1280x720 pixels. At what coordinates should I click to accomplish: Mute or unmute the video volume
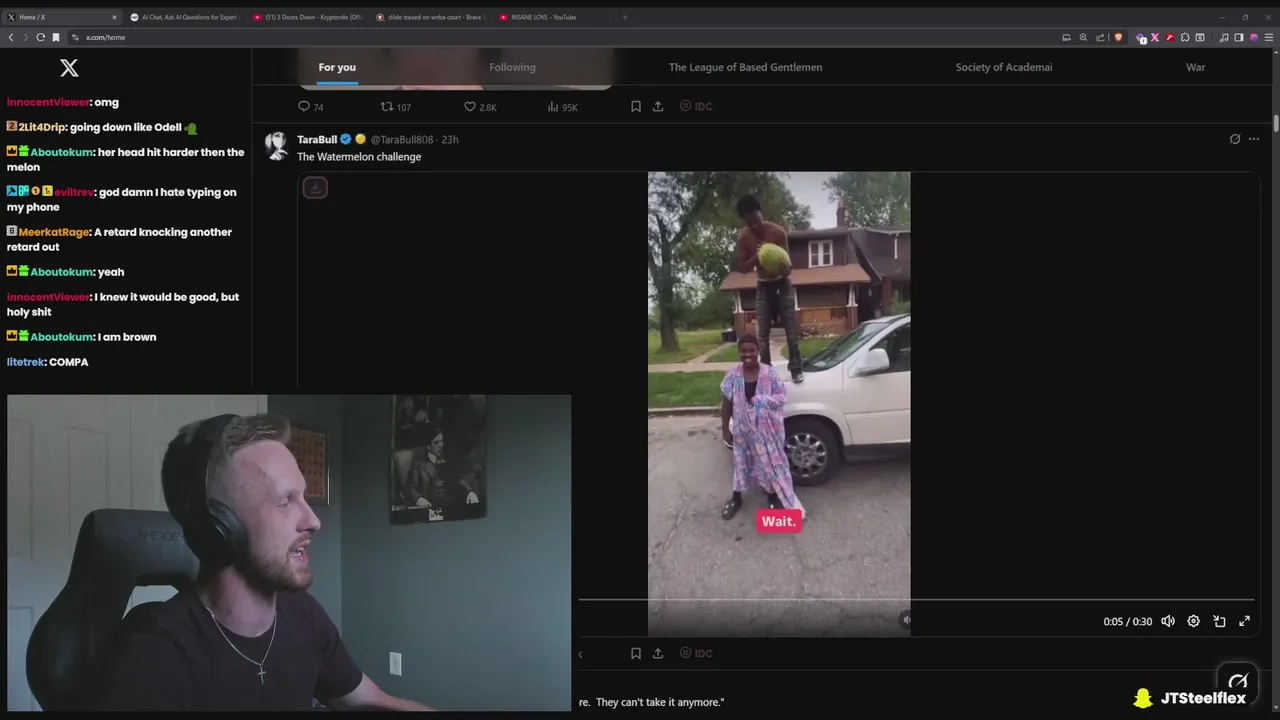[1167, 621]
